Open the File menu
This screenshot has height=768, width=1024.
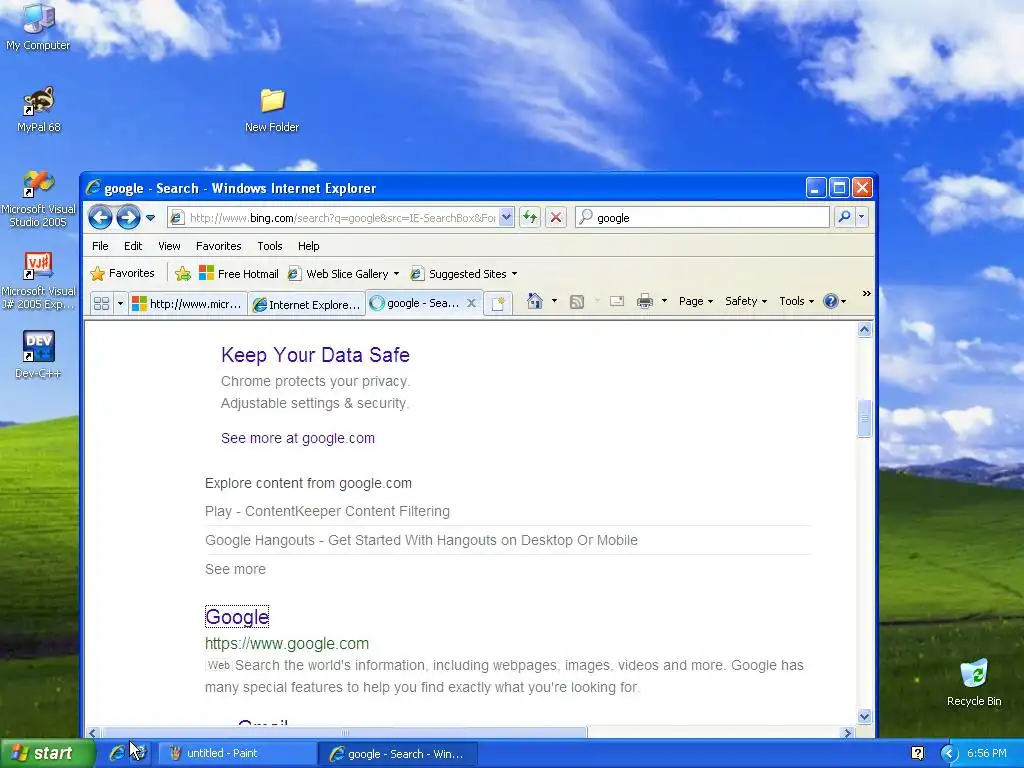[100, 246]
